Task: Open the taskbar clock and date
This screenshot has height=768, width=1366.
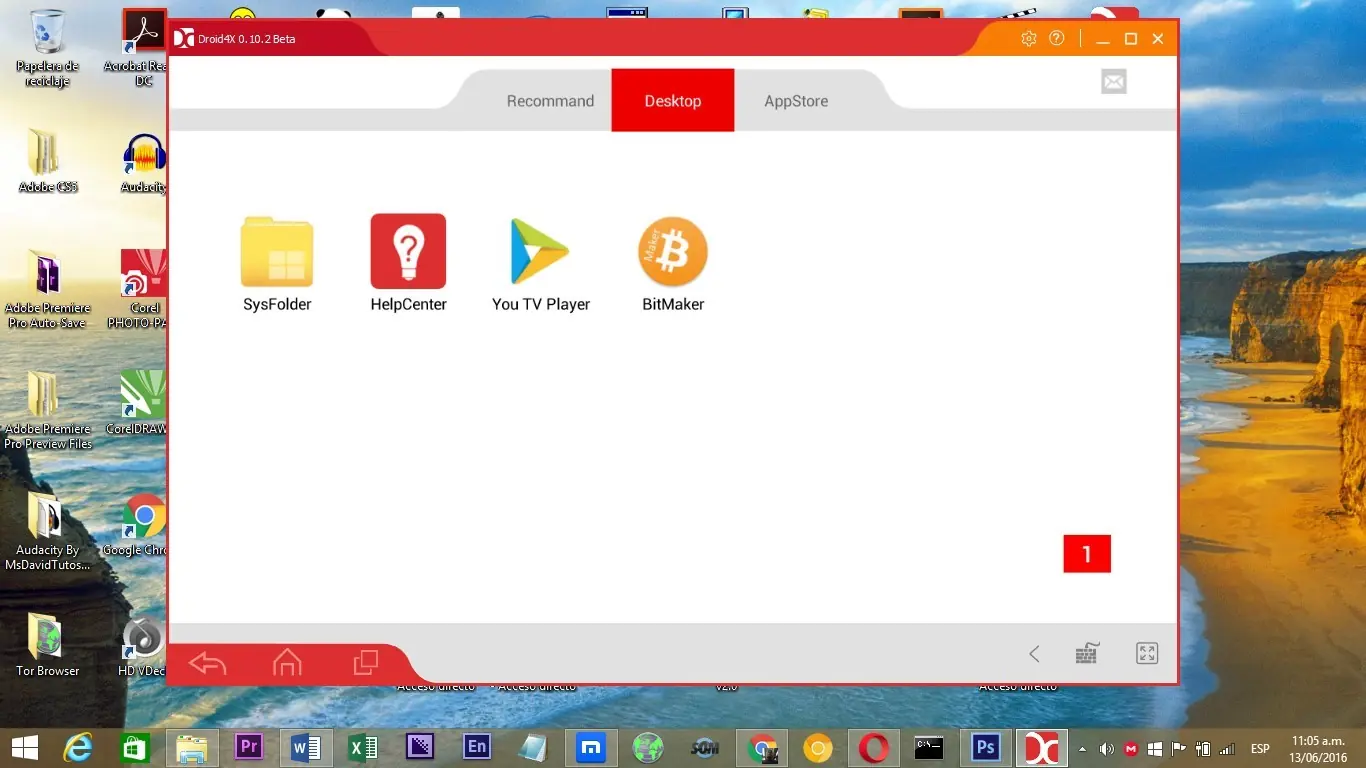Action: 1318,748
